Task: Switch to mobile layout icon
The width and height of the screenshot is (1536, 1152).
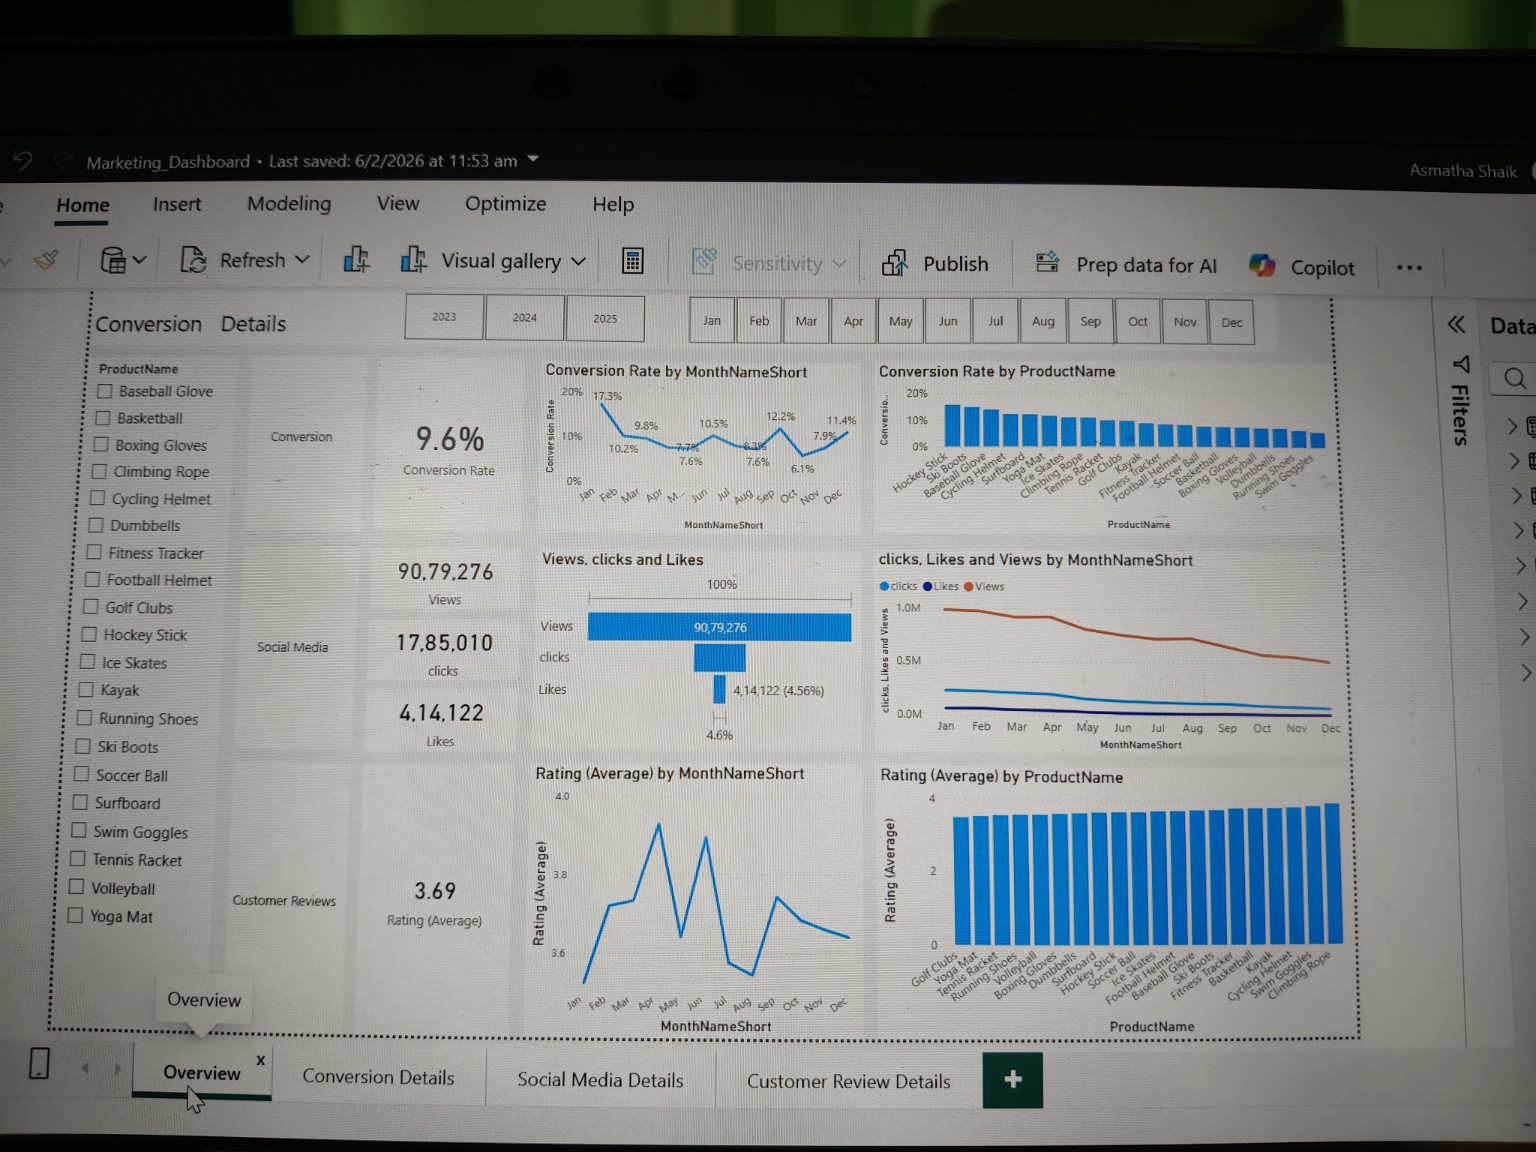Action: (x=39, y=1063)
